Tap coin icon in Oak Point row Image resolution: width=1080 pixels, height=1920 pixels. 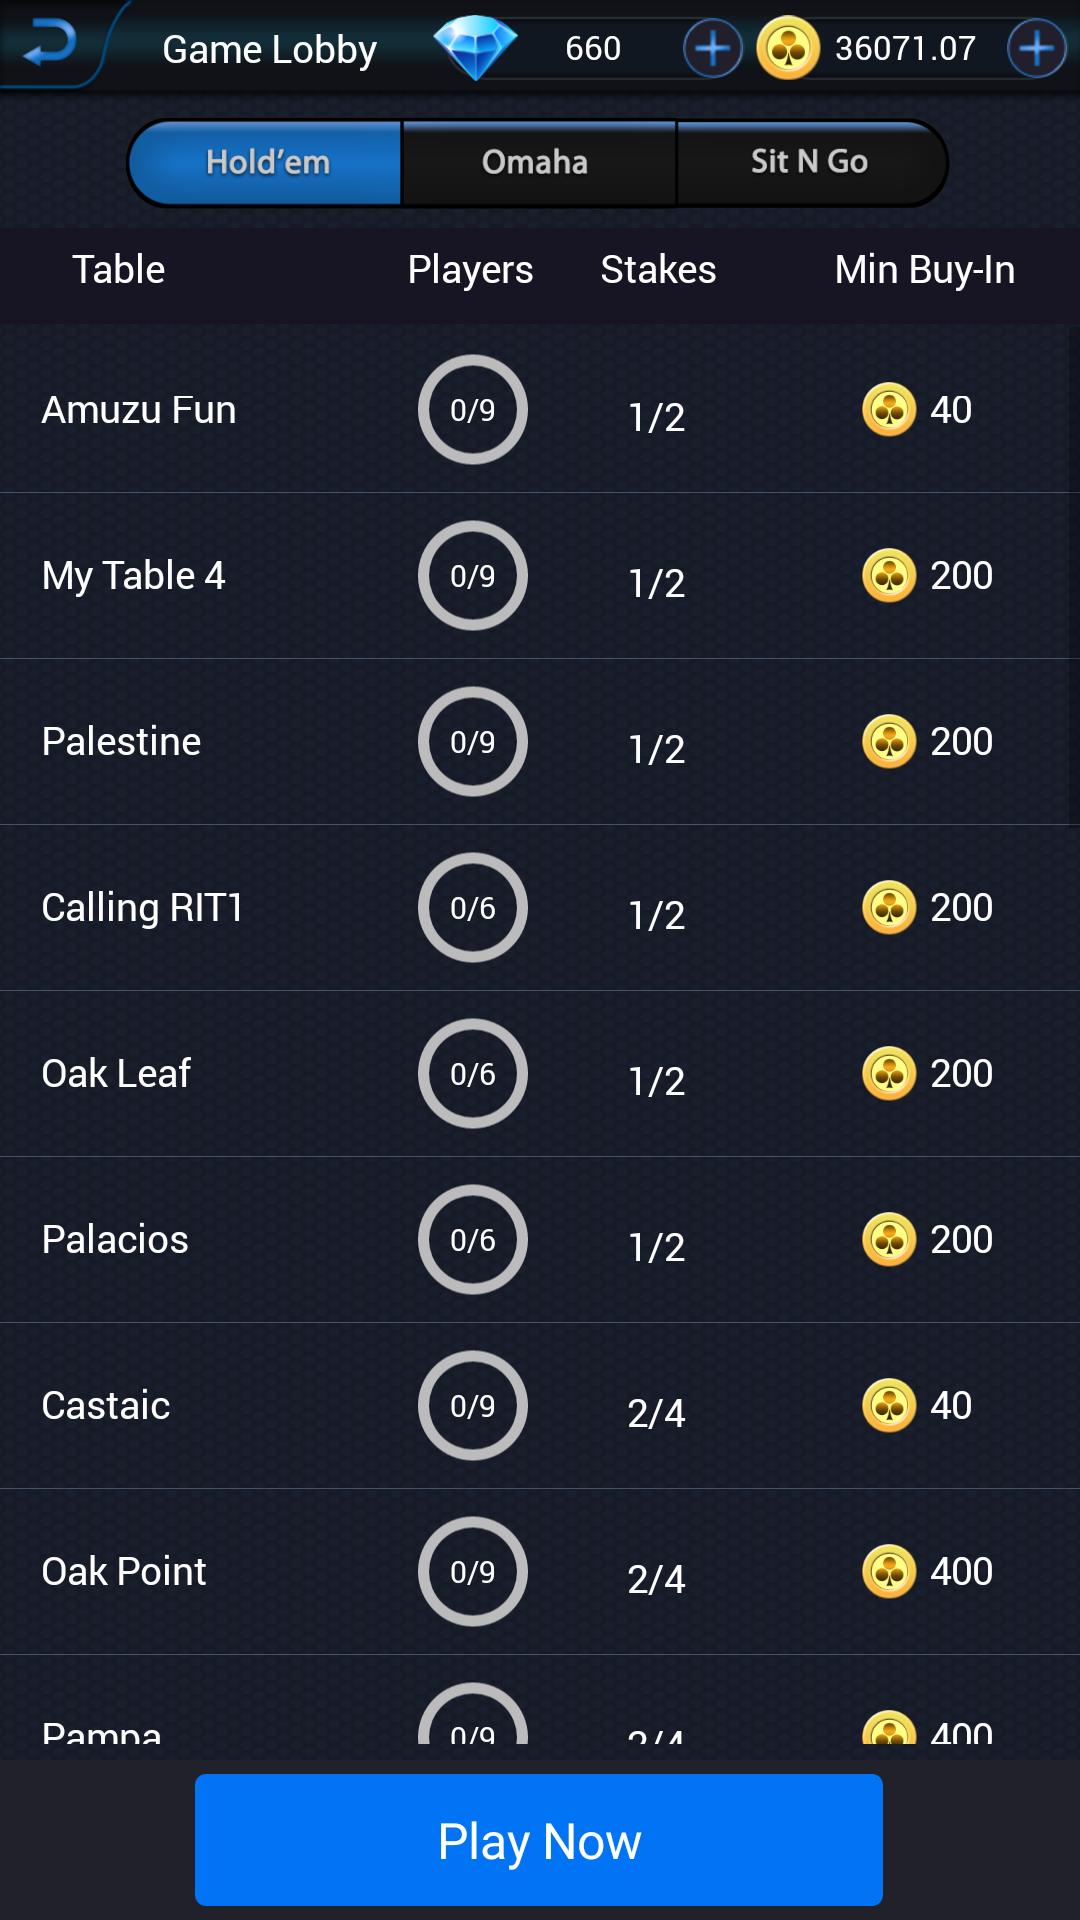pyautogui.click(x=889, y=1572)
